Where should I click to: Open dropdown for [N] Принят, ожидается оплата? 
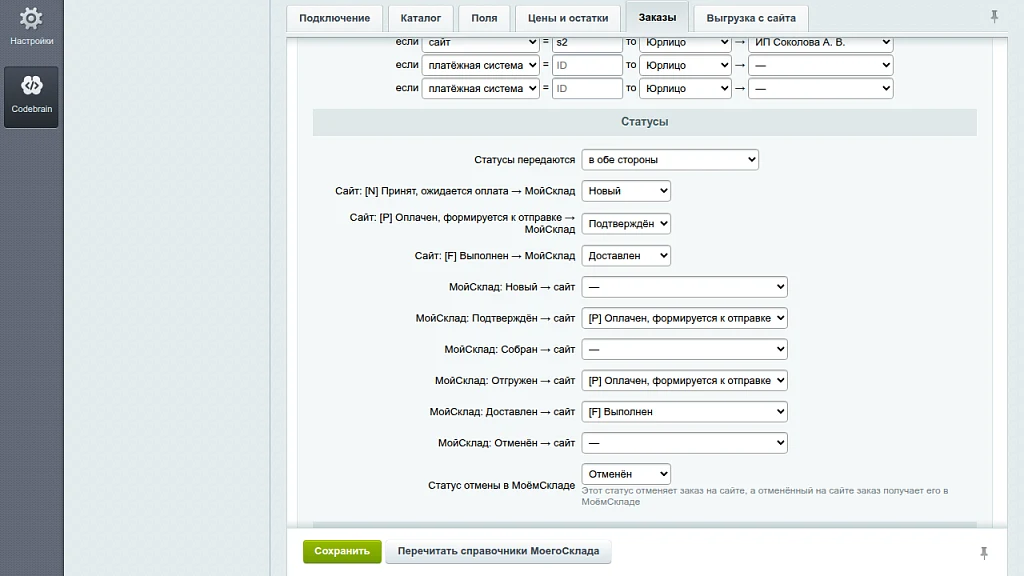[626, 191]
